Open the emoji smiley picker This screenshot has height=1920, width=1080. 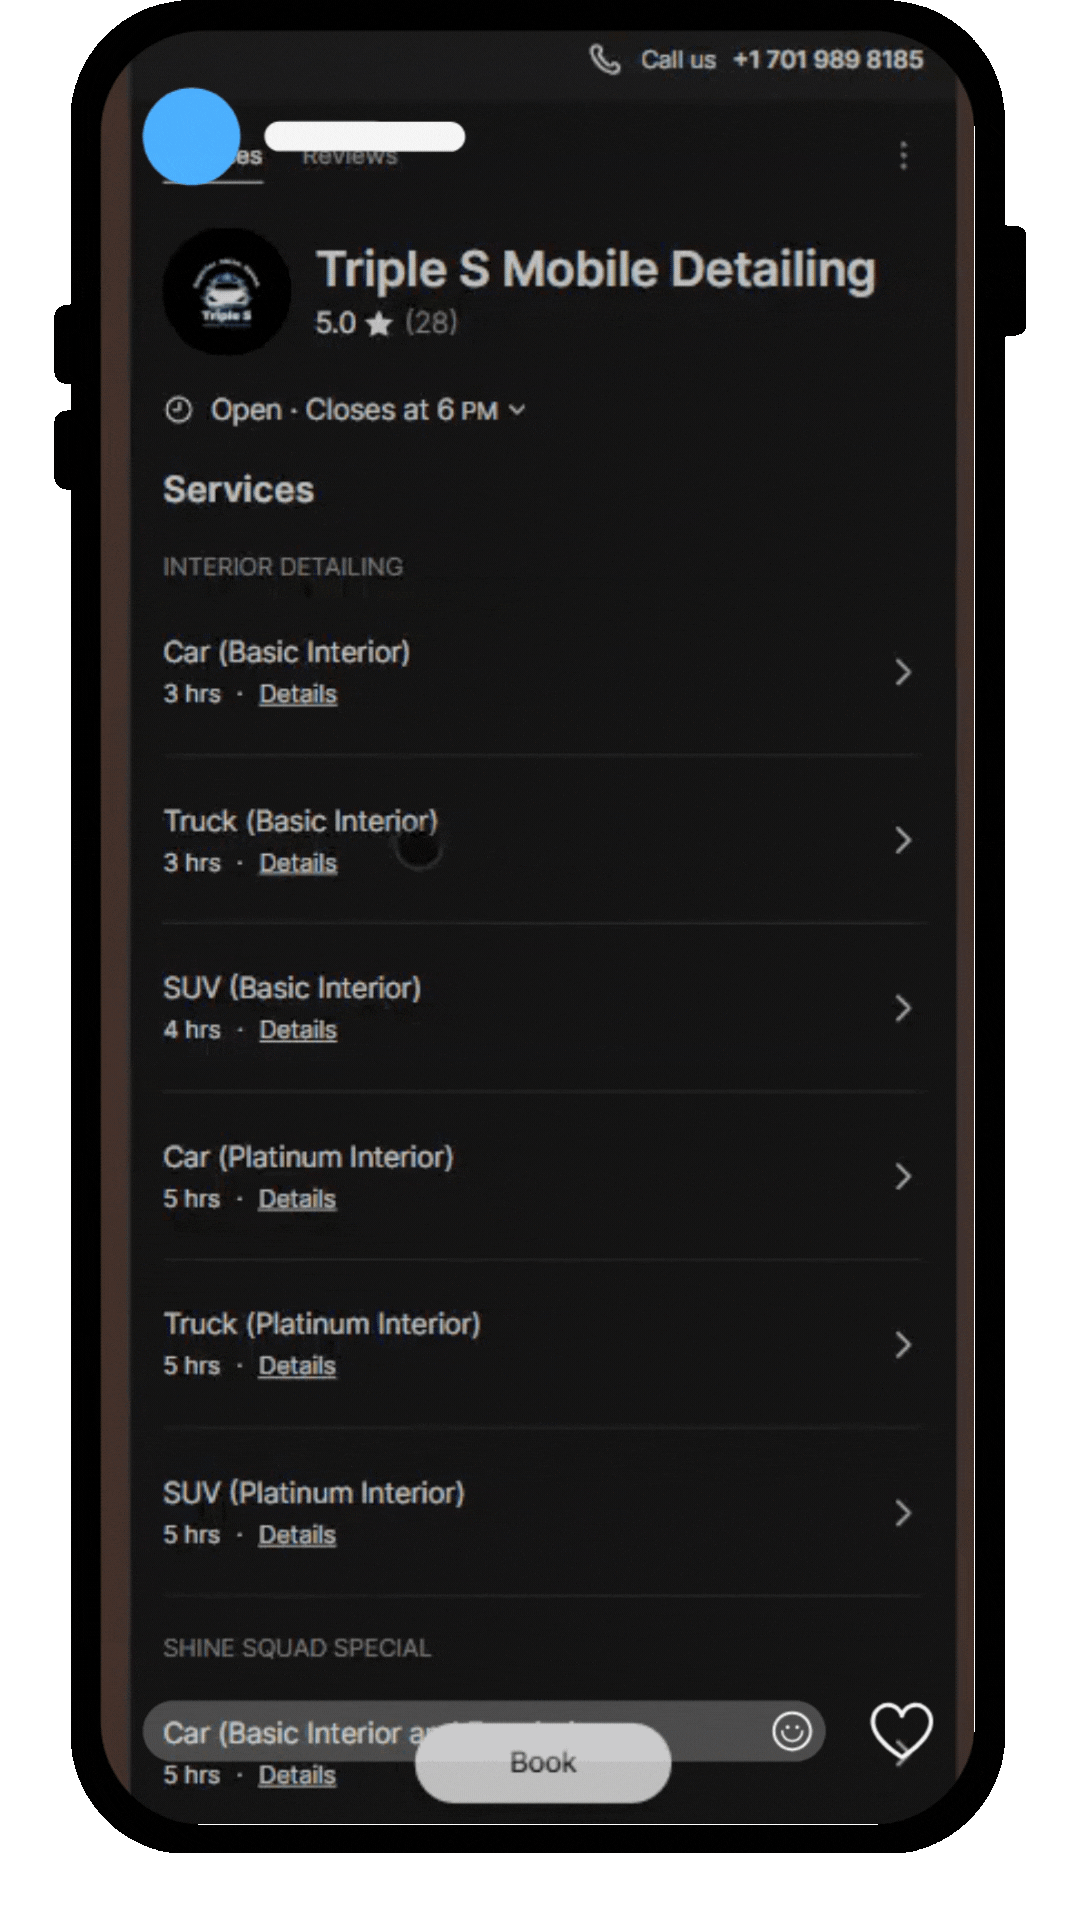(x=791, y=1731)
